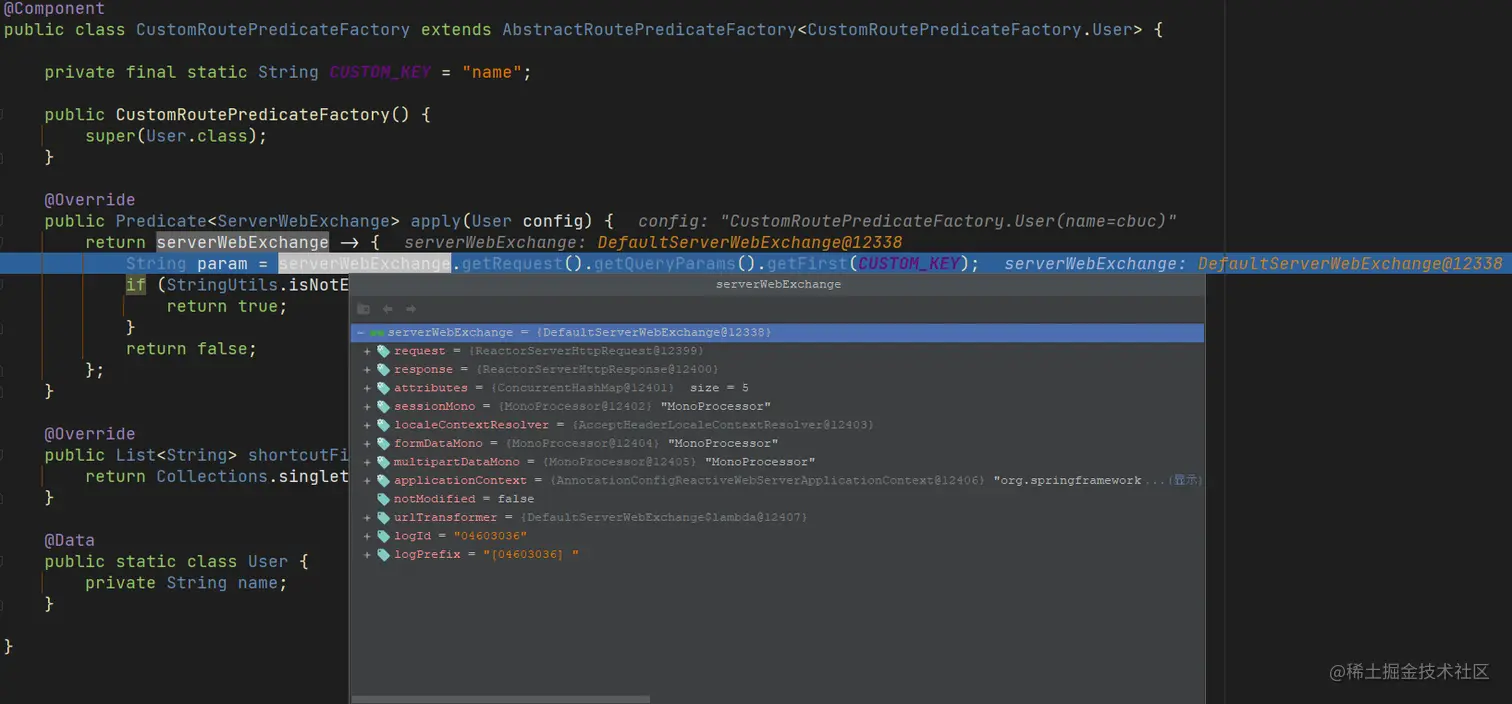Expand the request node
Screen dimensions: 1512x704
tap(368, 351)
